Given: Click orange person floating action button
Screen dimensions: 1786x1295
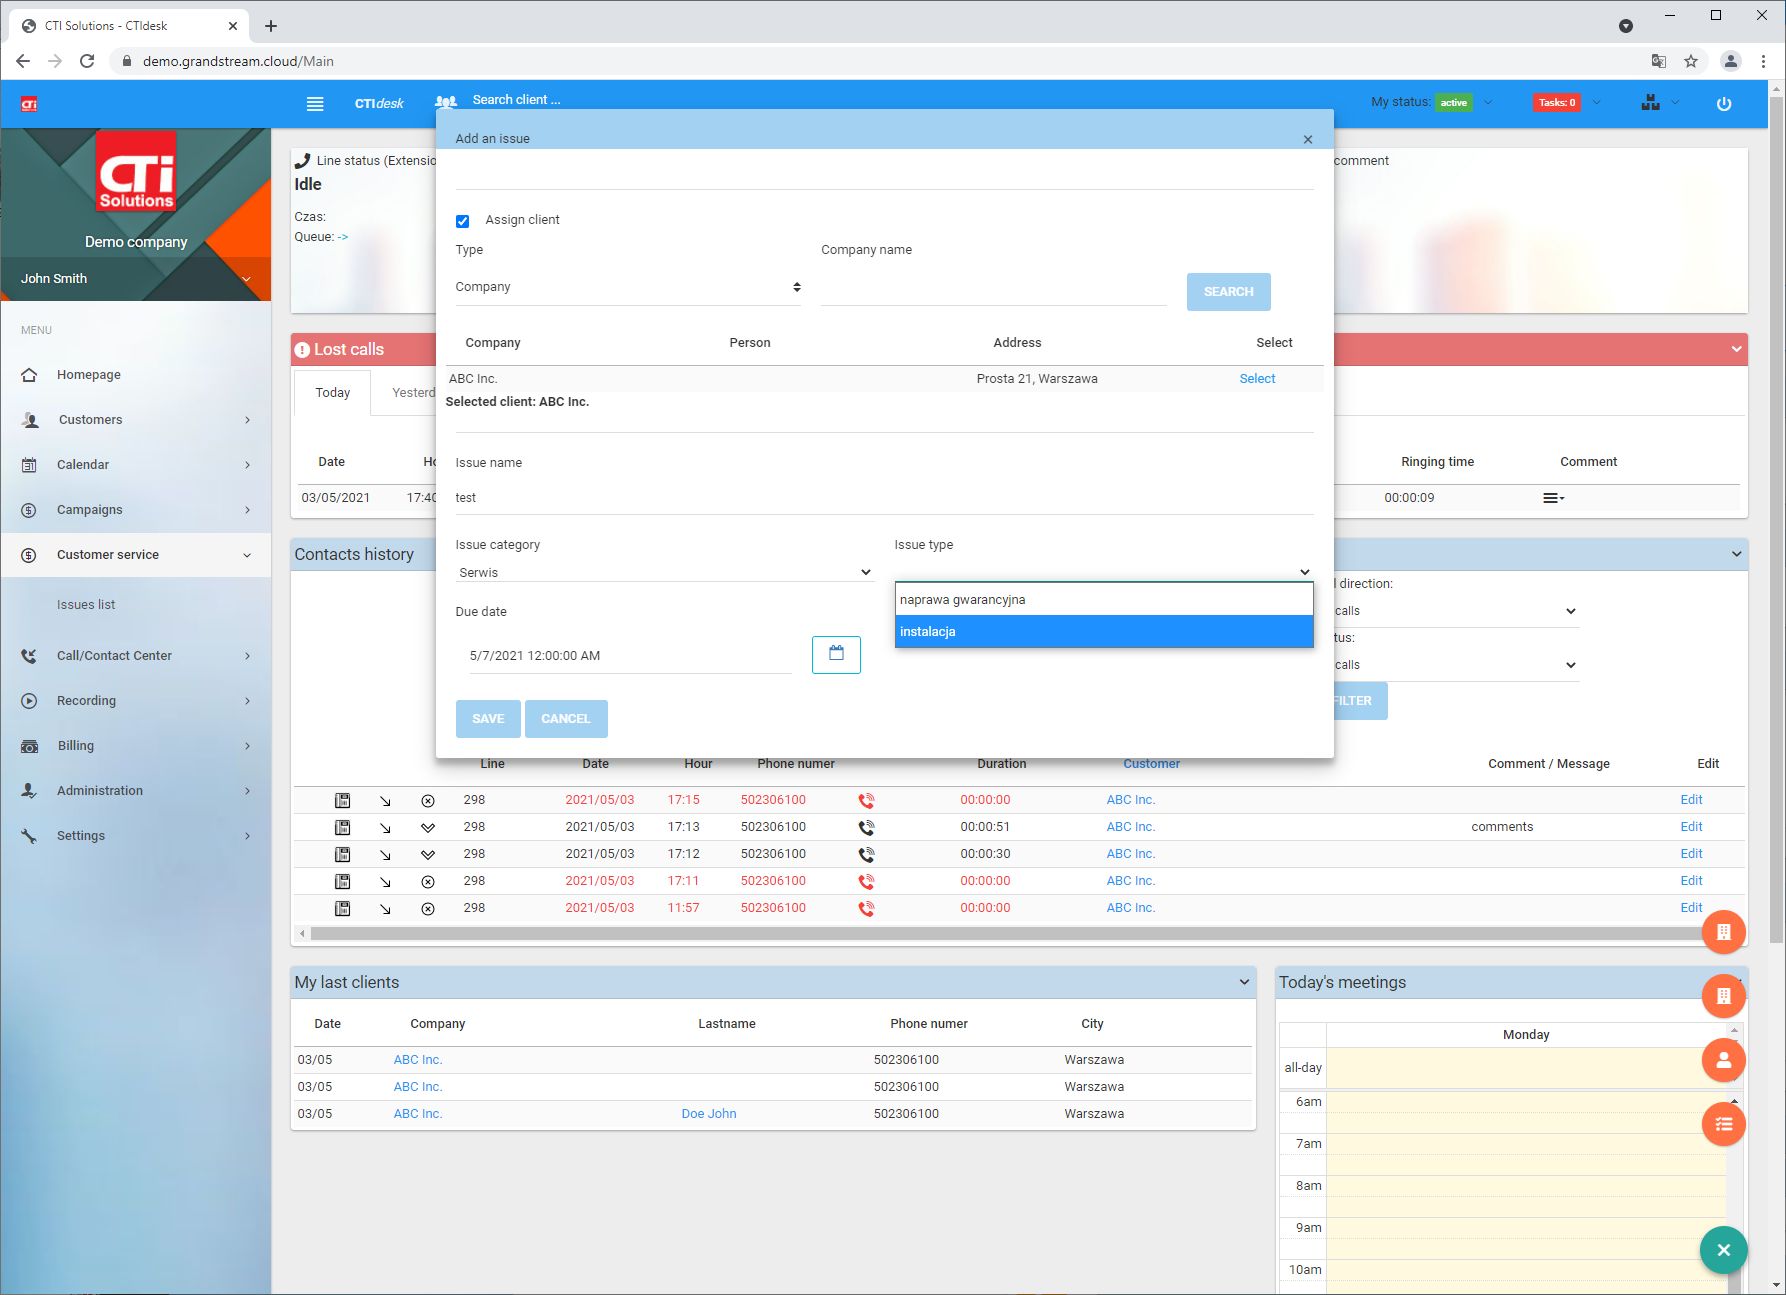Looking at the screenshot, I should [1723, 1060].
